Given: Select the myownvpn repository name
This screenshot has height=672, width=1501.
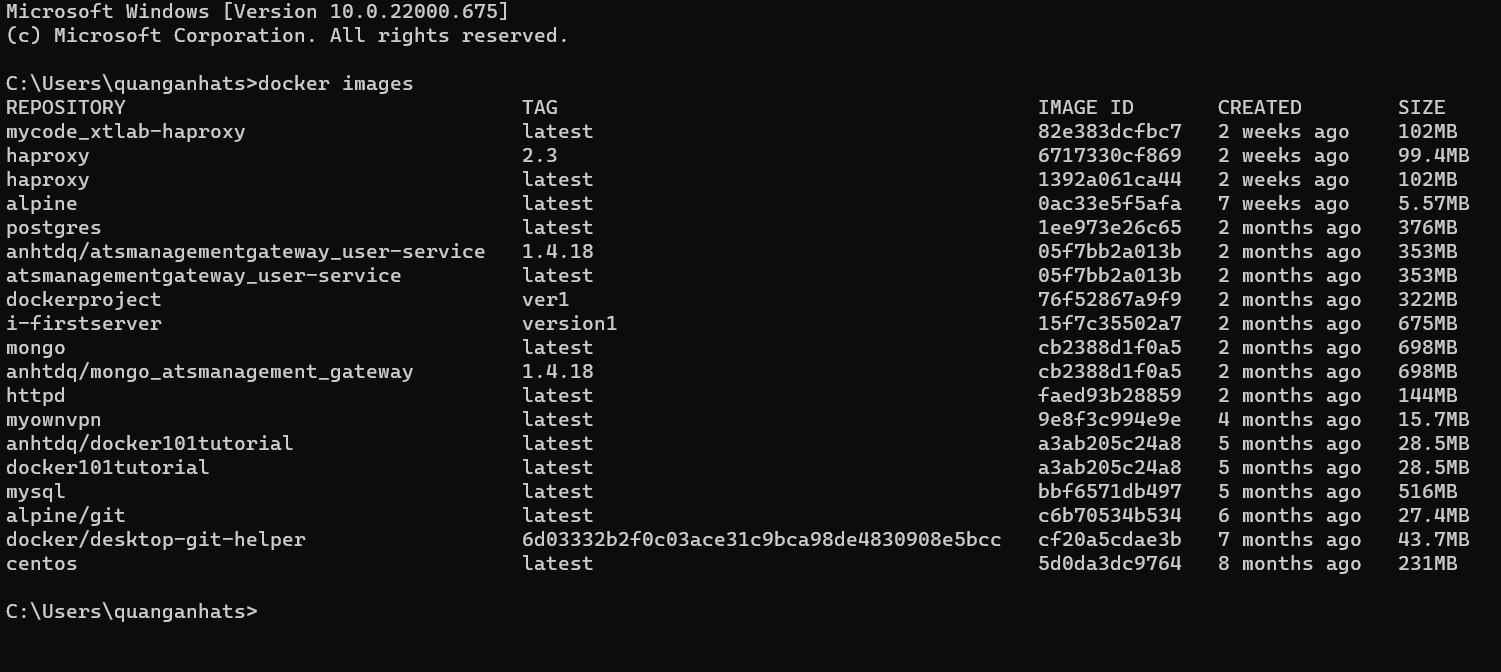Looking at the screenshot, I should (x=54, y=420).
